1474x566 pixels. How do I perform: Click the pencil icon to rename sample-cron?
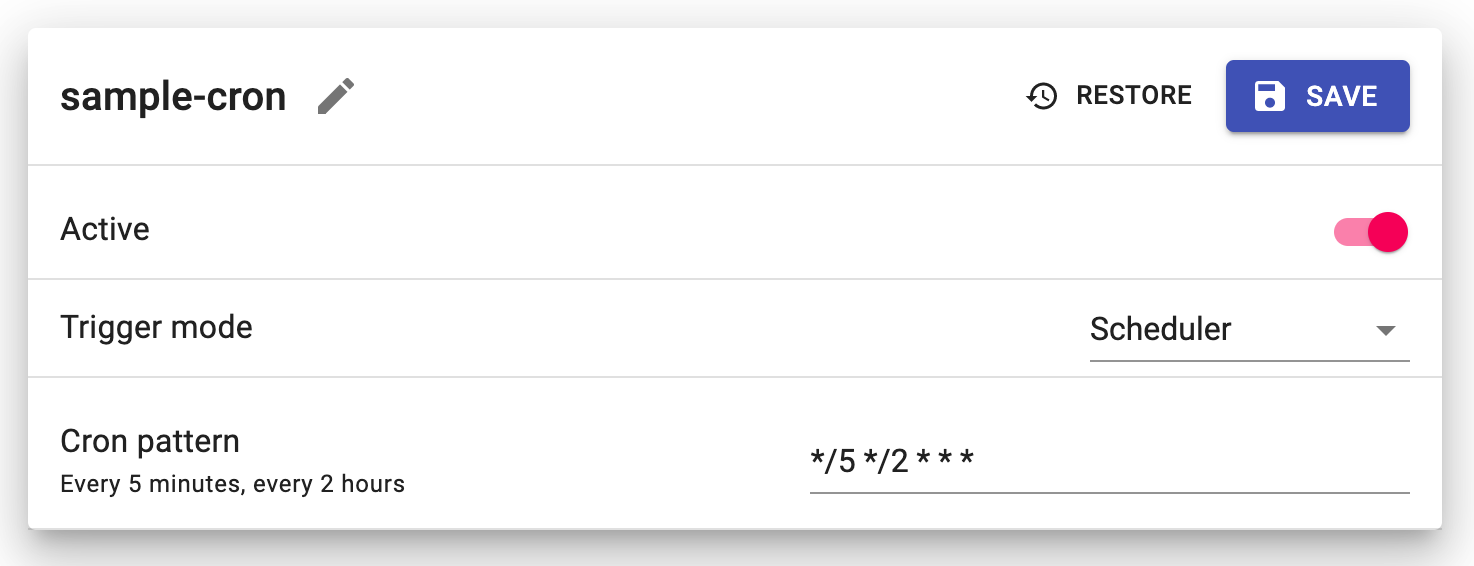(336, 97)
